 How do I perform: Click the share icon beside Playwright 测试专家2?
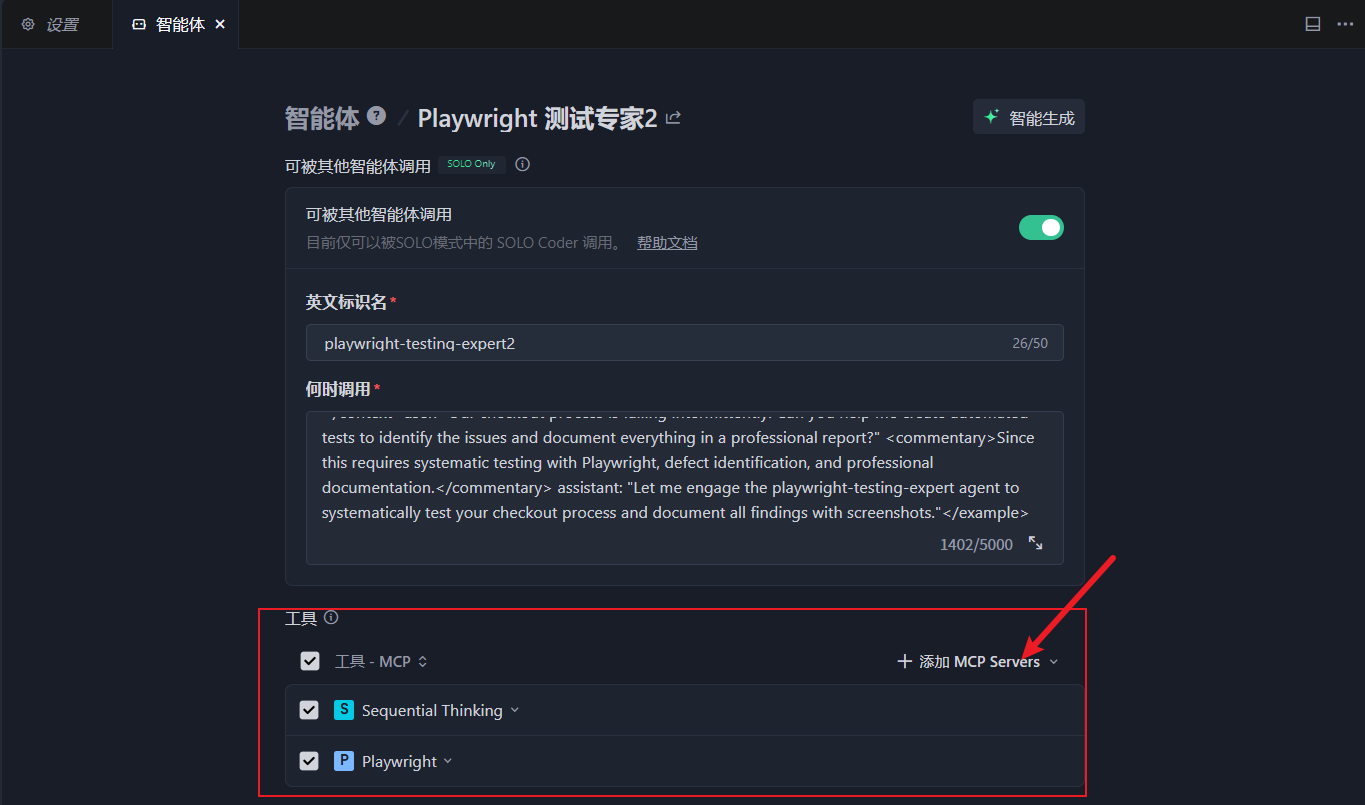673,118
